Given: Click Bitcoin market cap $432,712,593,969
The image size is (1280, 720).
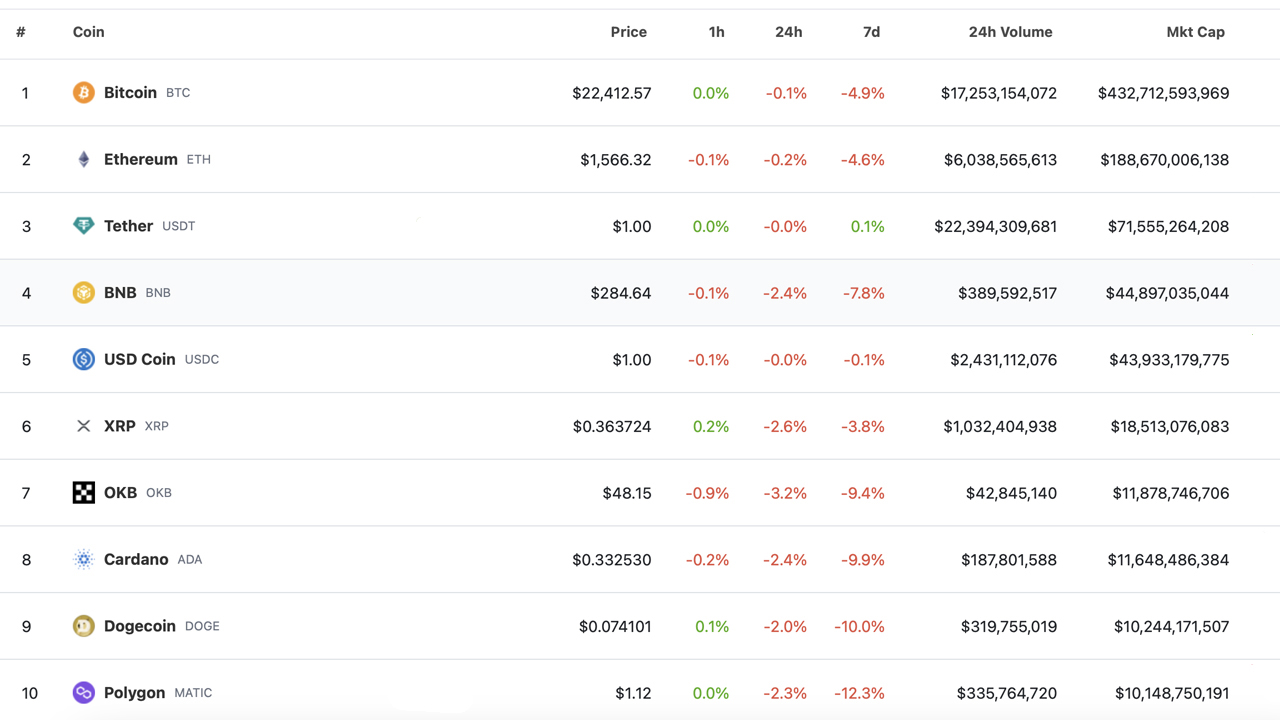Looking at the screenshot, I should point(1164,93).
